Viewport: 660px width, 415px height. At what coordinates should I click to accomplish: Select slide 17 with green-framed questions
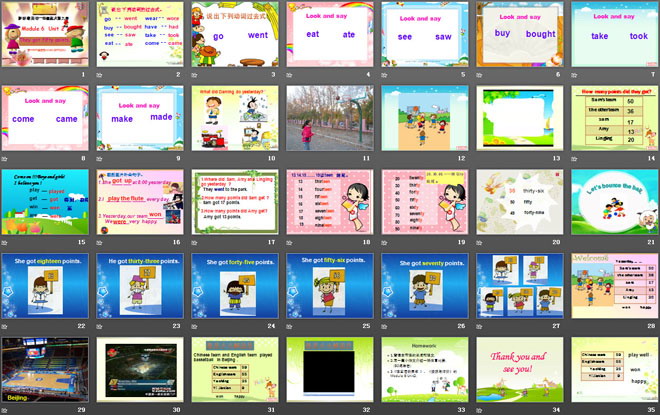tap(235, 202)
